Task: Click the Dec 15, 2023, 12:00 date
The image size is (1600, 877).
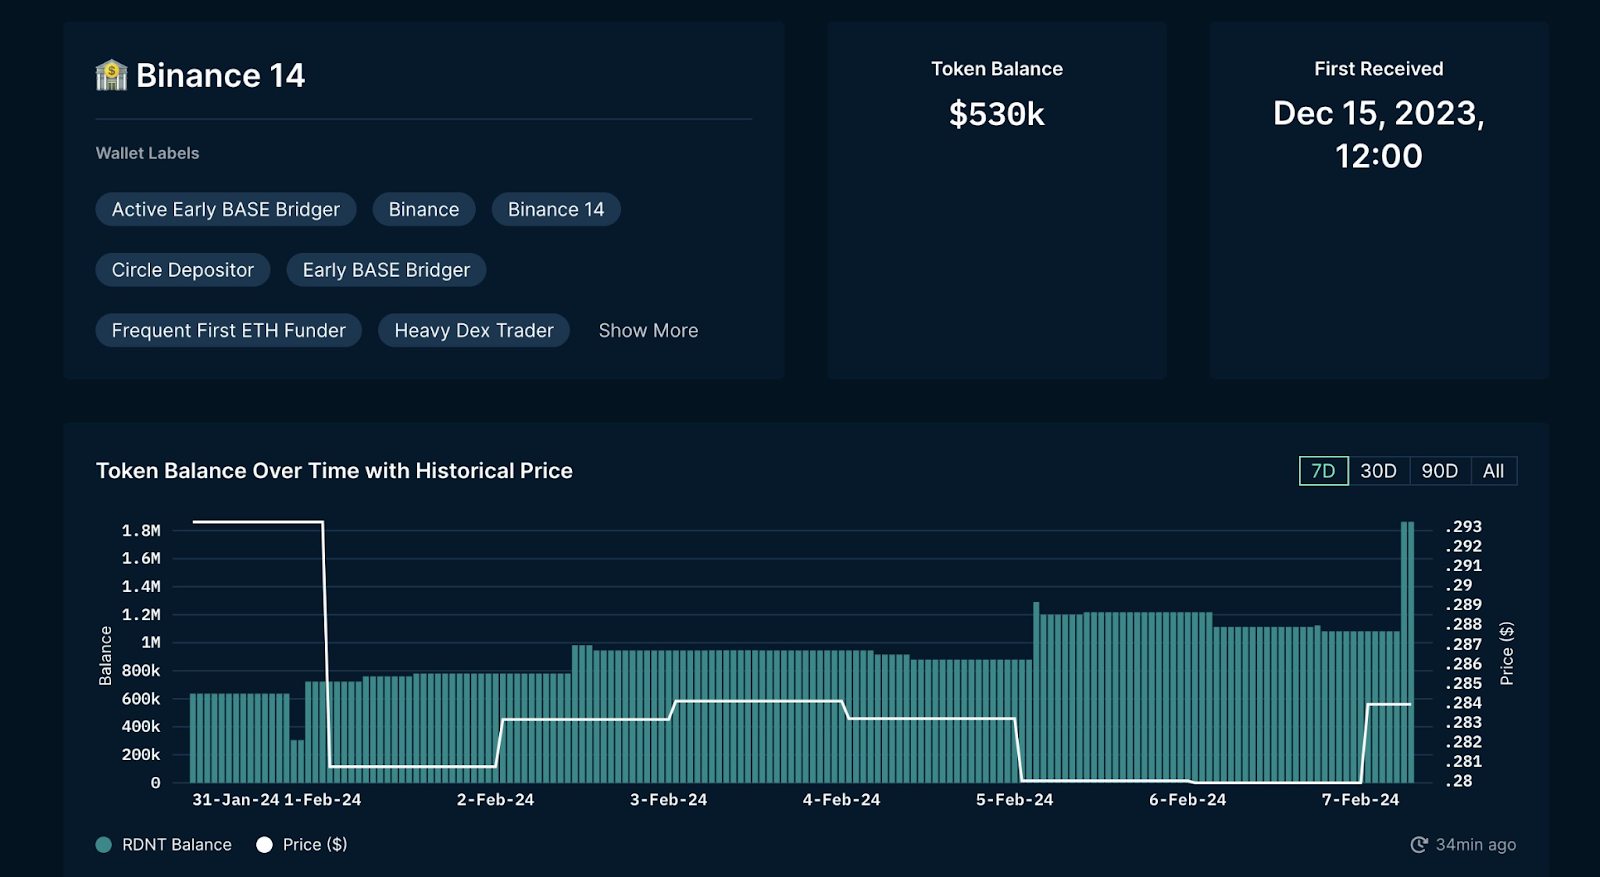Action: click(x=1379, y=134)
